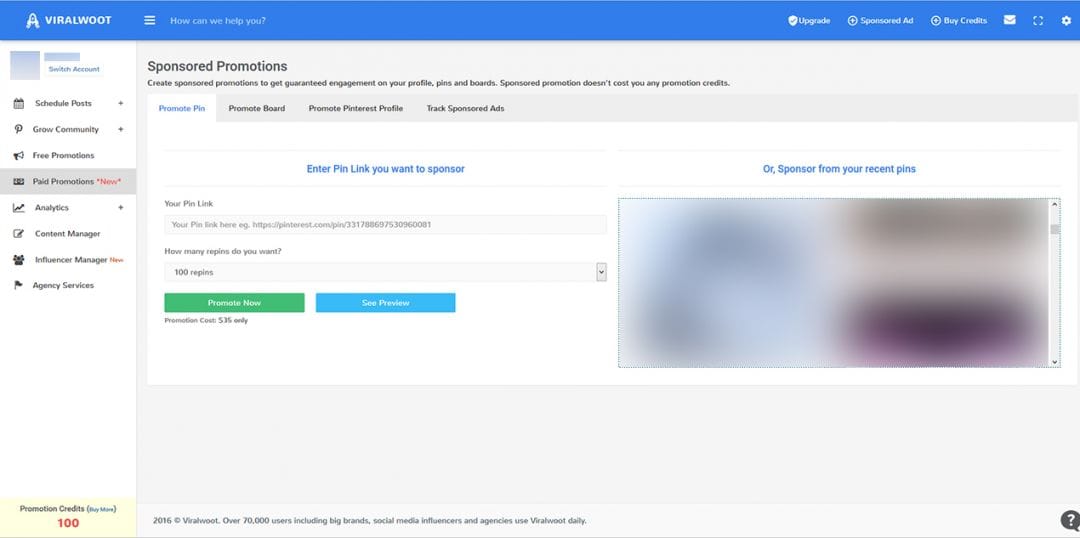Open the repins quantity dropdown

(385, 272)
